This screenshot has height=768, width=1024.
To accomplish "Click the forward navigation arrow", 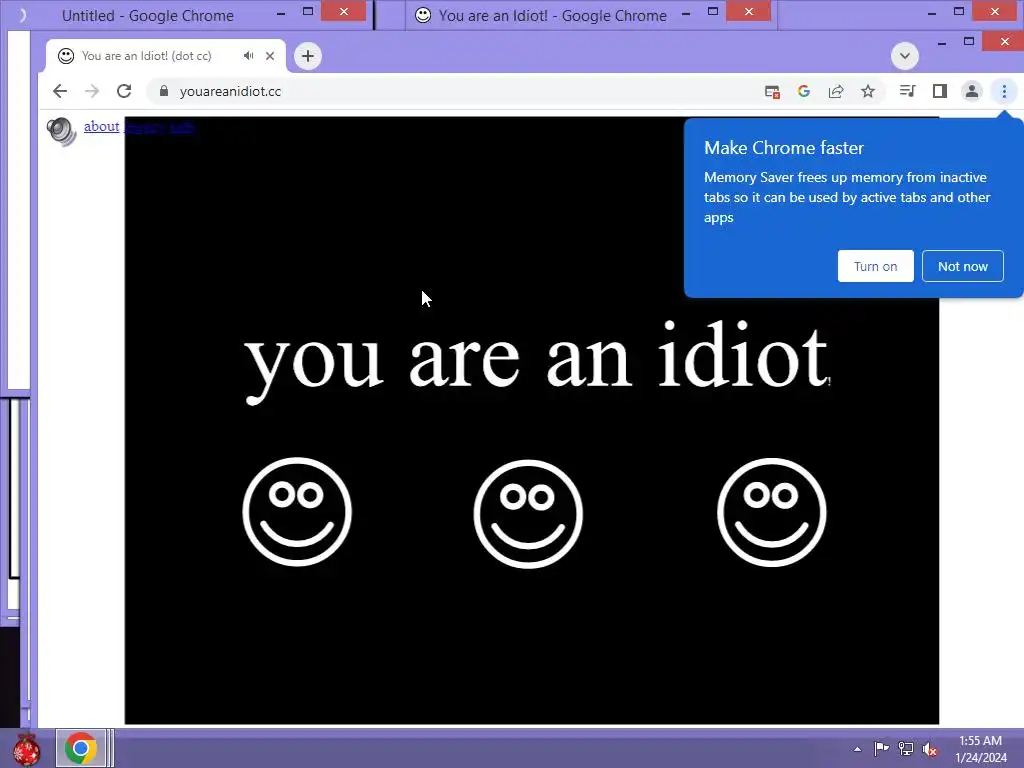I will pos(92,91).
